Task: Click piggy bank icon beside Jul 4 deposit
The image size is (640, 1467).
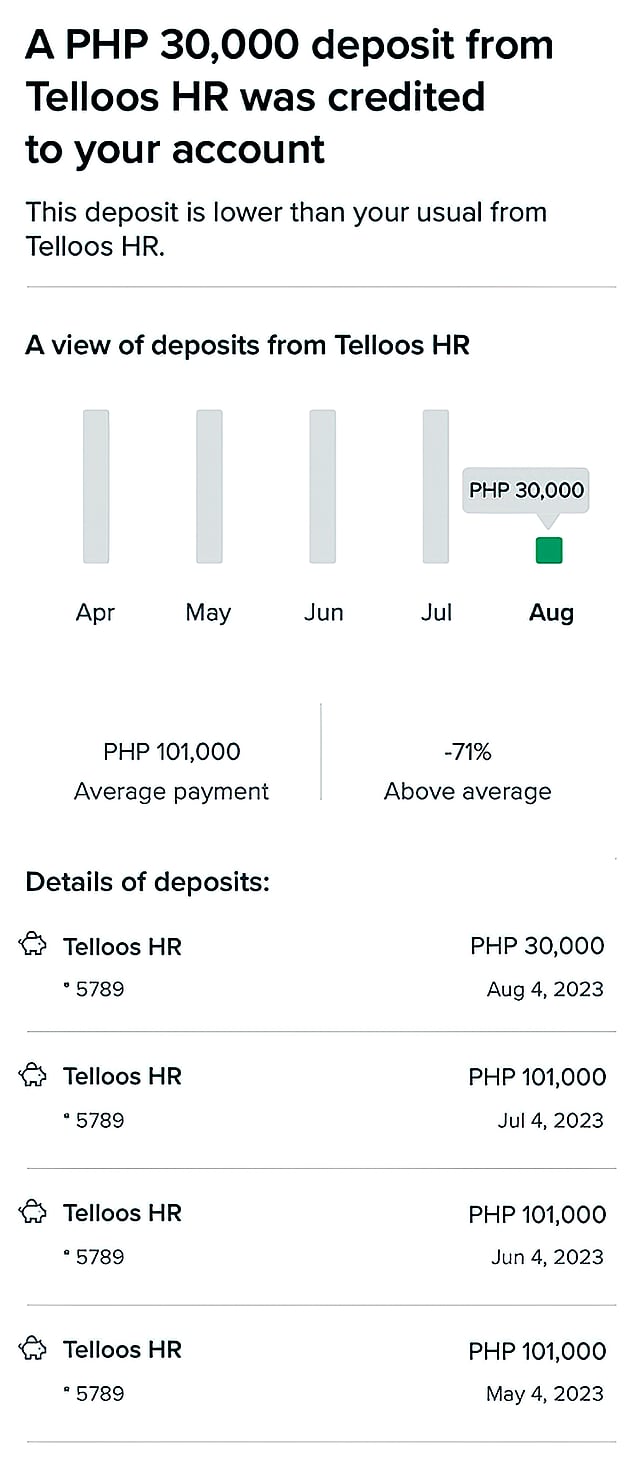Action: (x=33, y=1075)
